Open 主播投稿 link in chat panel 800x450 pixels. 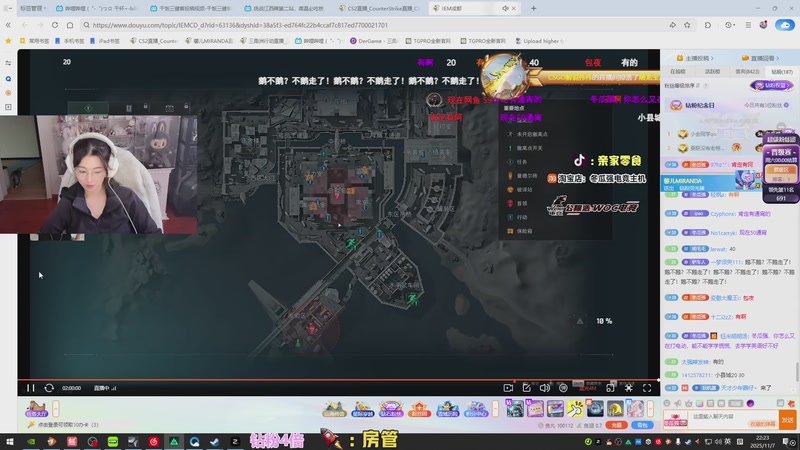pyautogui.click(x=695, y=58)
